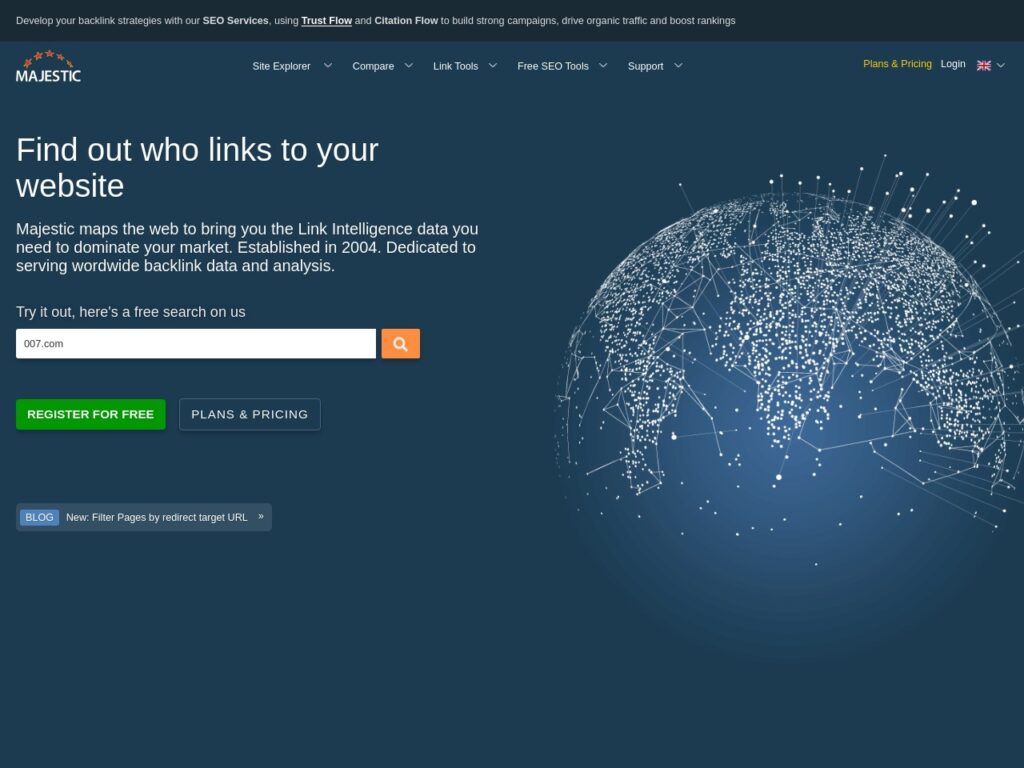
Task: Click the orange magnifier search button
Action: point(400,344)
